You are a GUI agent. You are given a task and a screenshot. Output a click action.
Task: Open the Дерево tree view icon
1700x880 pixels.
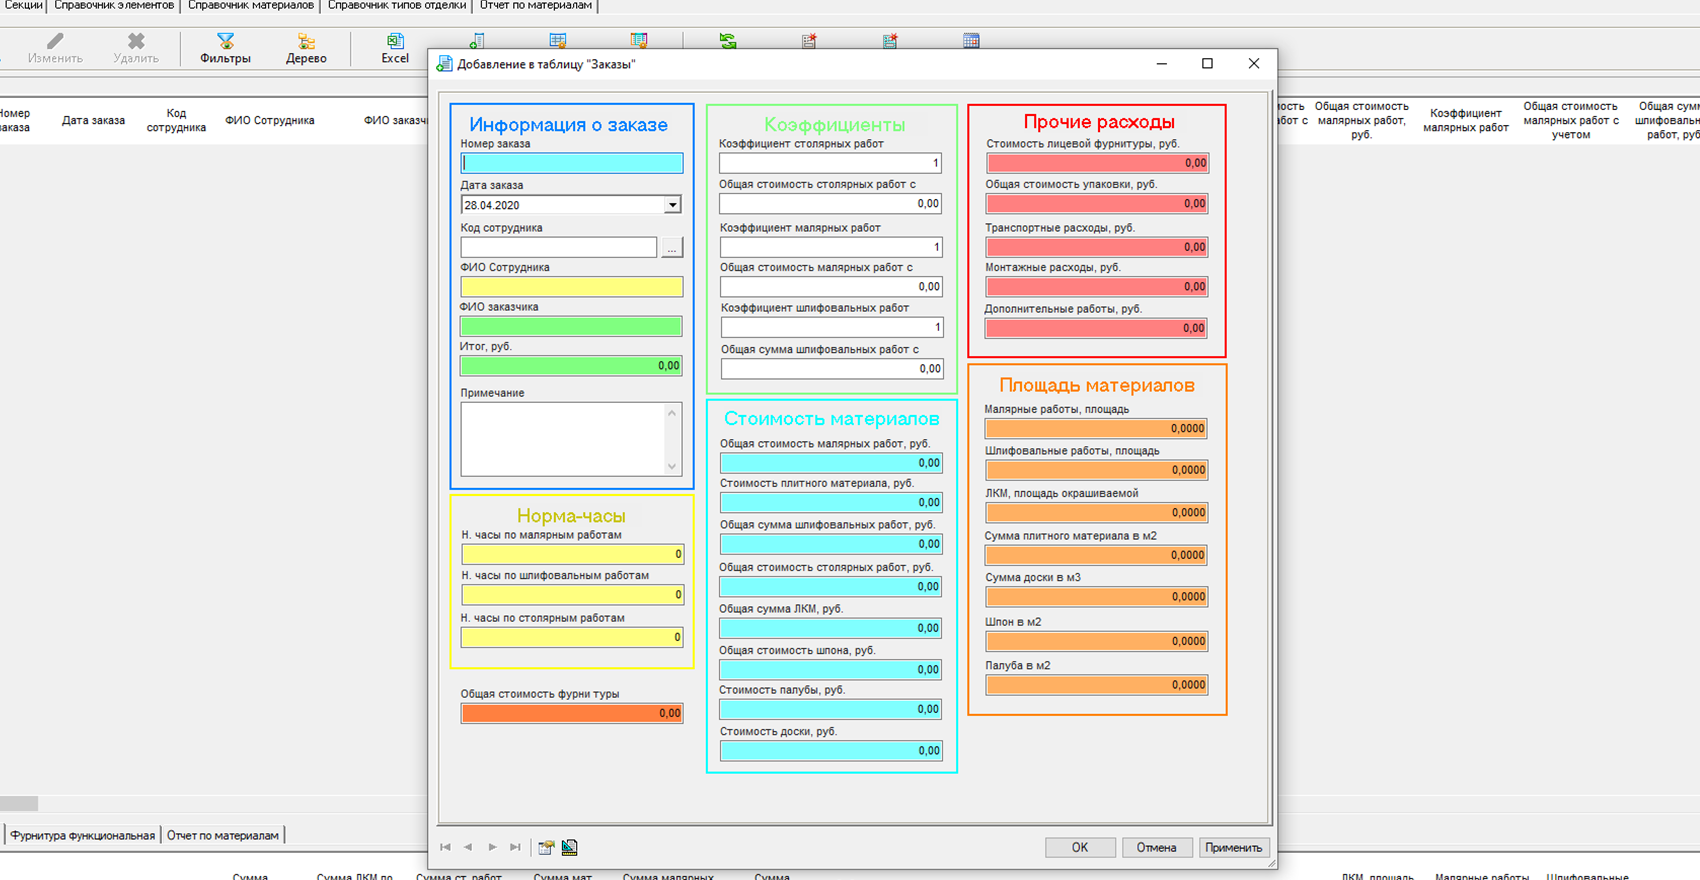point(306,41)
